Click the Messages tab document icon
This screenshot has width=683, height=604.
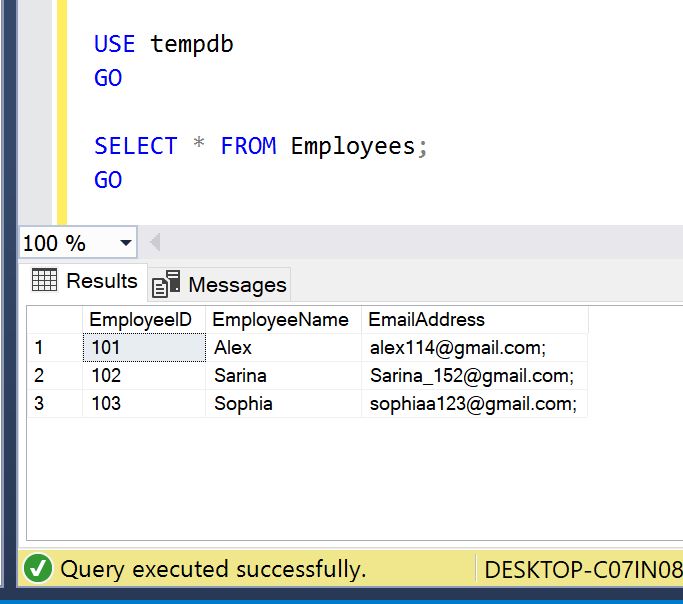[x=166, y=285]
